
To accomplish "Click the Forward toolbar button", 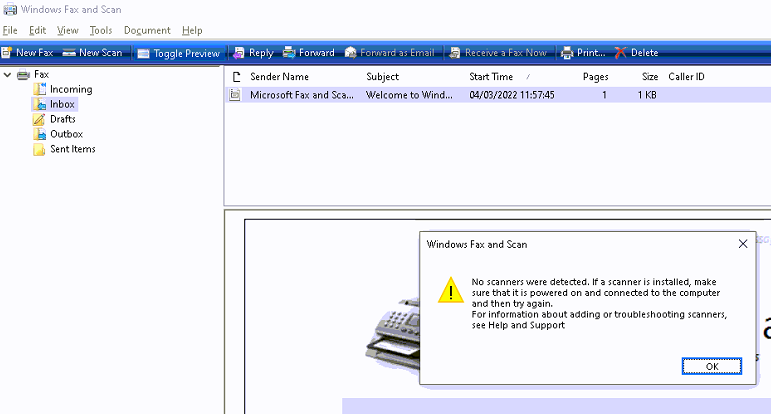I will [x=309, y=53].
